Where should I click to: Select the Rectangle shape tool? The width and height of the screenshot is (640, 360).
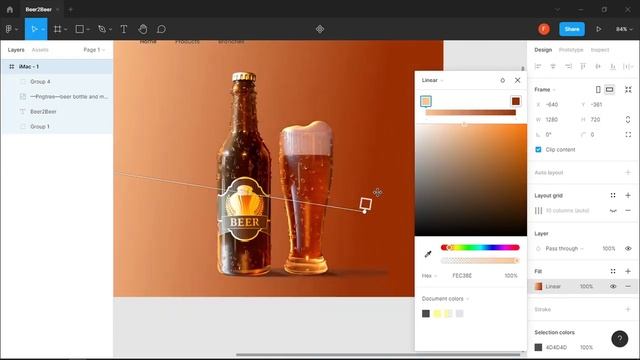click(x=80, y=29)
